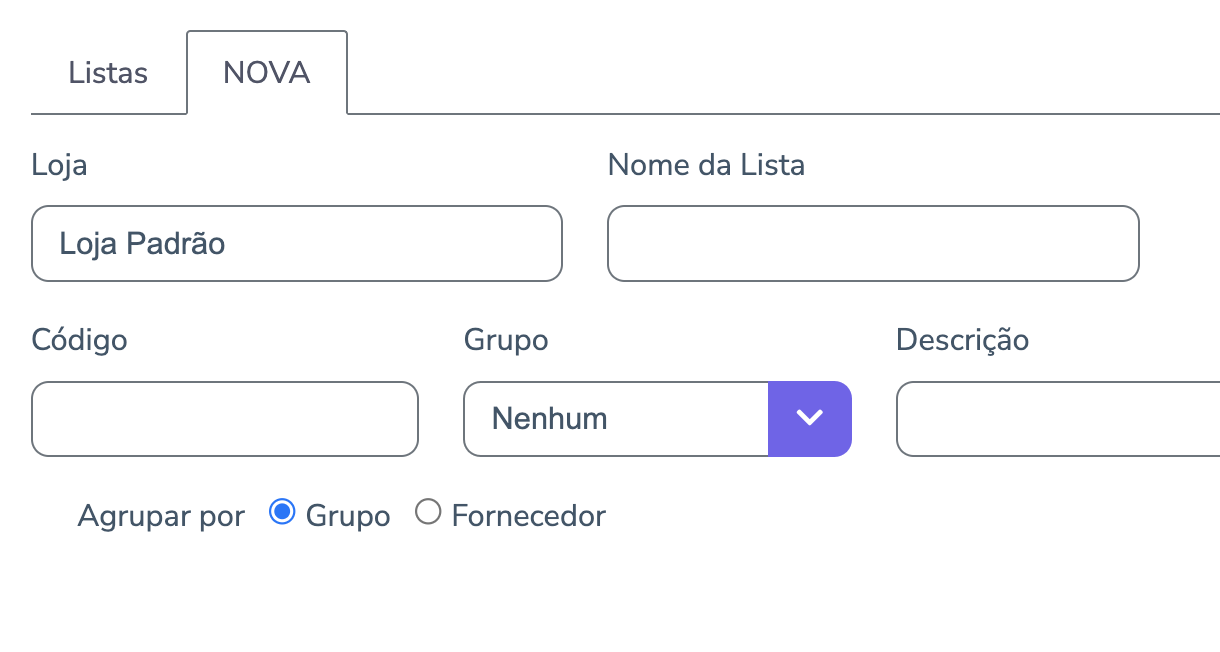Select the Grupo radio button circle
Viewport: 1220px width, 652px height.
tap(283, 513)
